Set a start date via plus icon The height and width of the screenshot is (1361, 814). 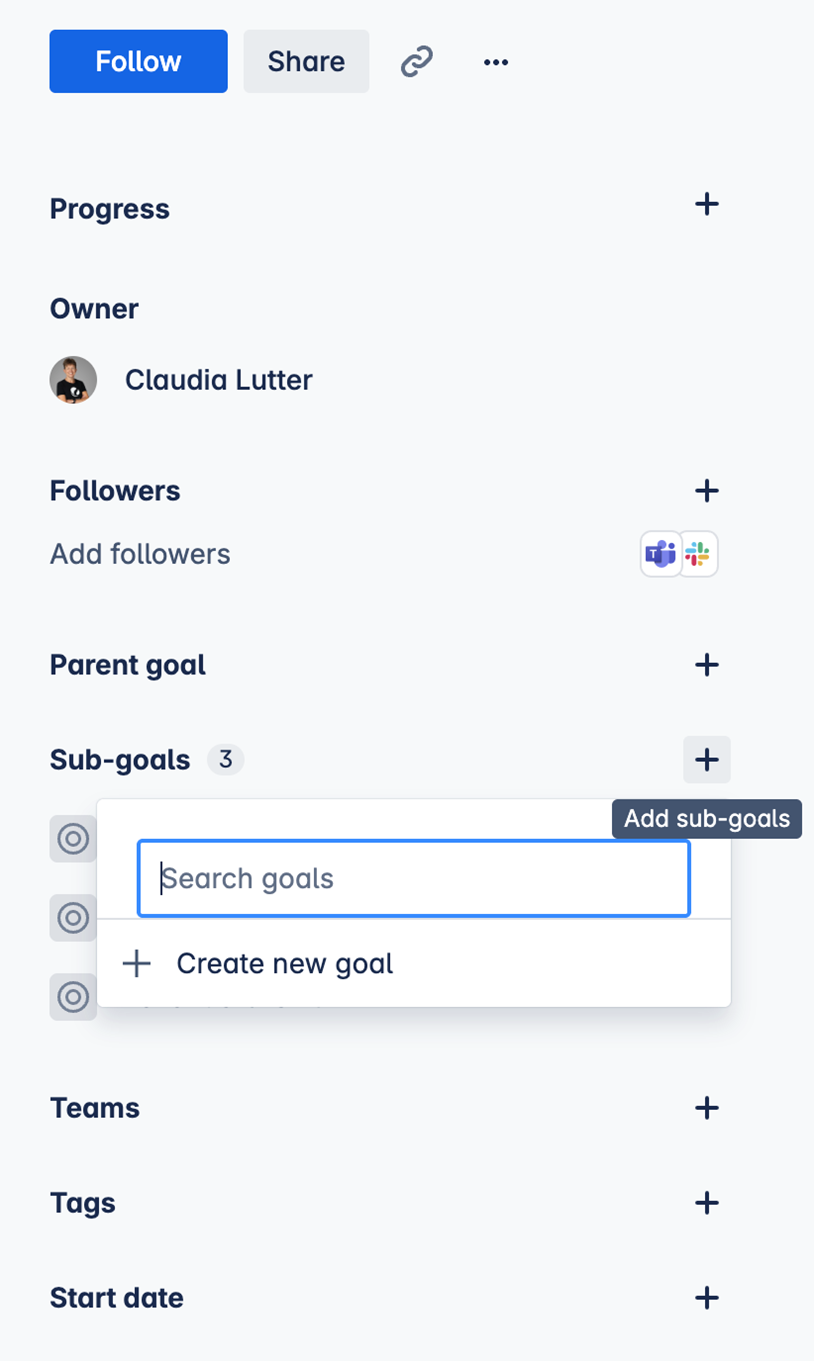707,1298
